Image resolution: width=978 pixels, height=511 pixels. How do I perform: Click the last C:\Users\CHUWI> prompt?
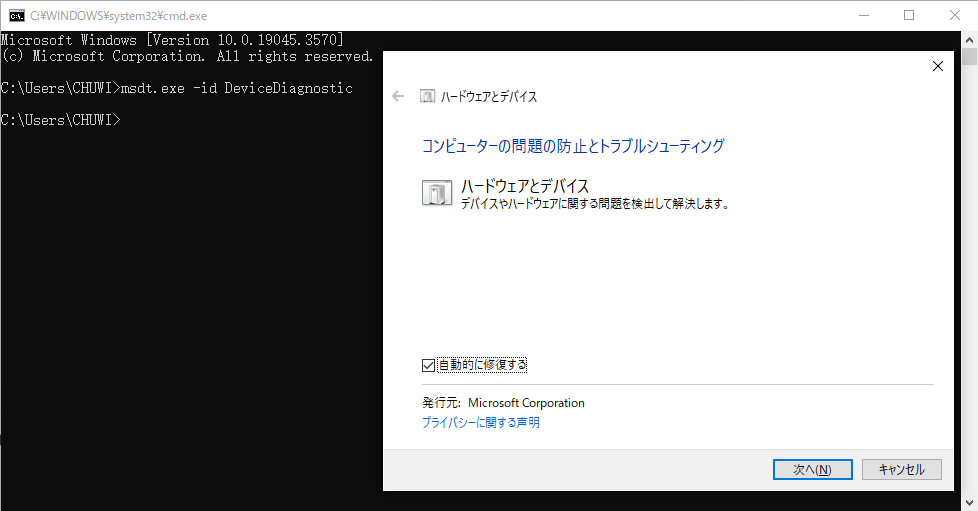tap(61, 120)
